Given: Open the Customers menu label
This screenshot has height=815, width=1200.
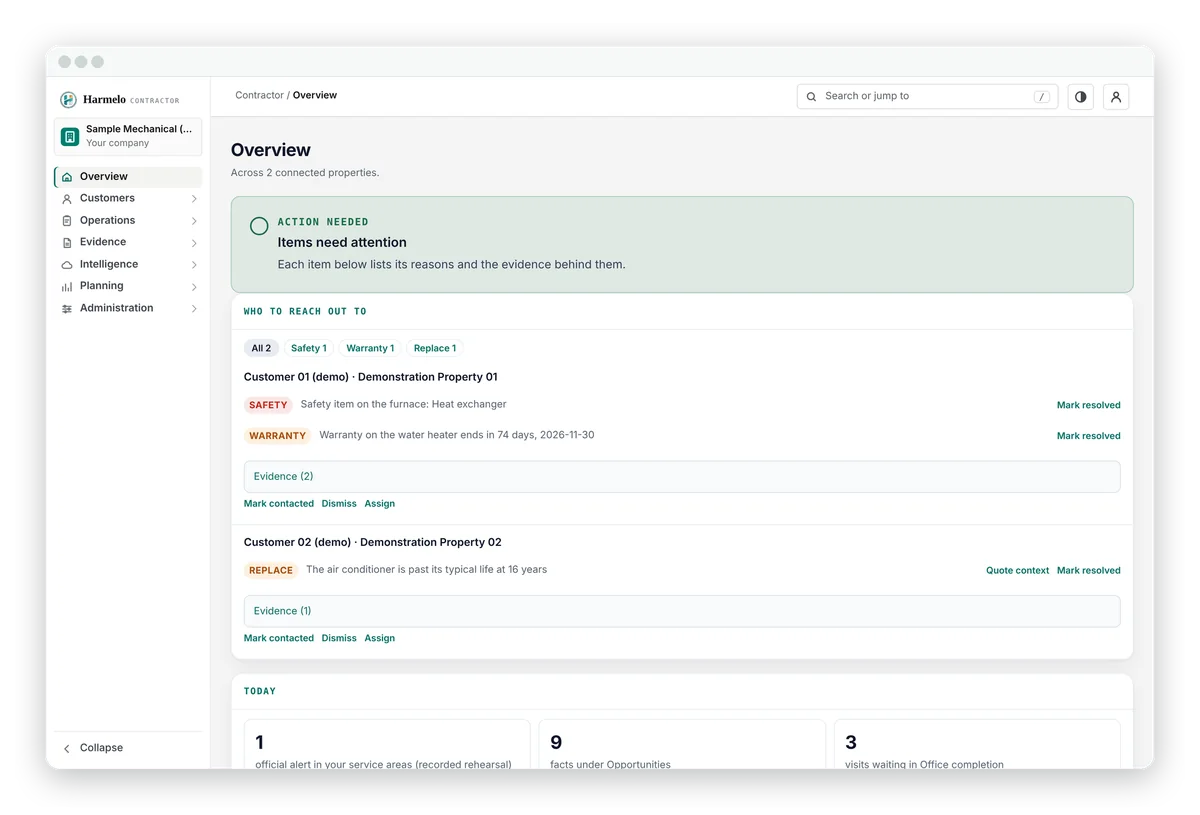Looking at the screenshot, I should click(107, 198).
